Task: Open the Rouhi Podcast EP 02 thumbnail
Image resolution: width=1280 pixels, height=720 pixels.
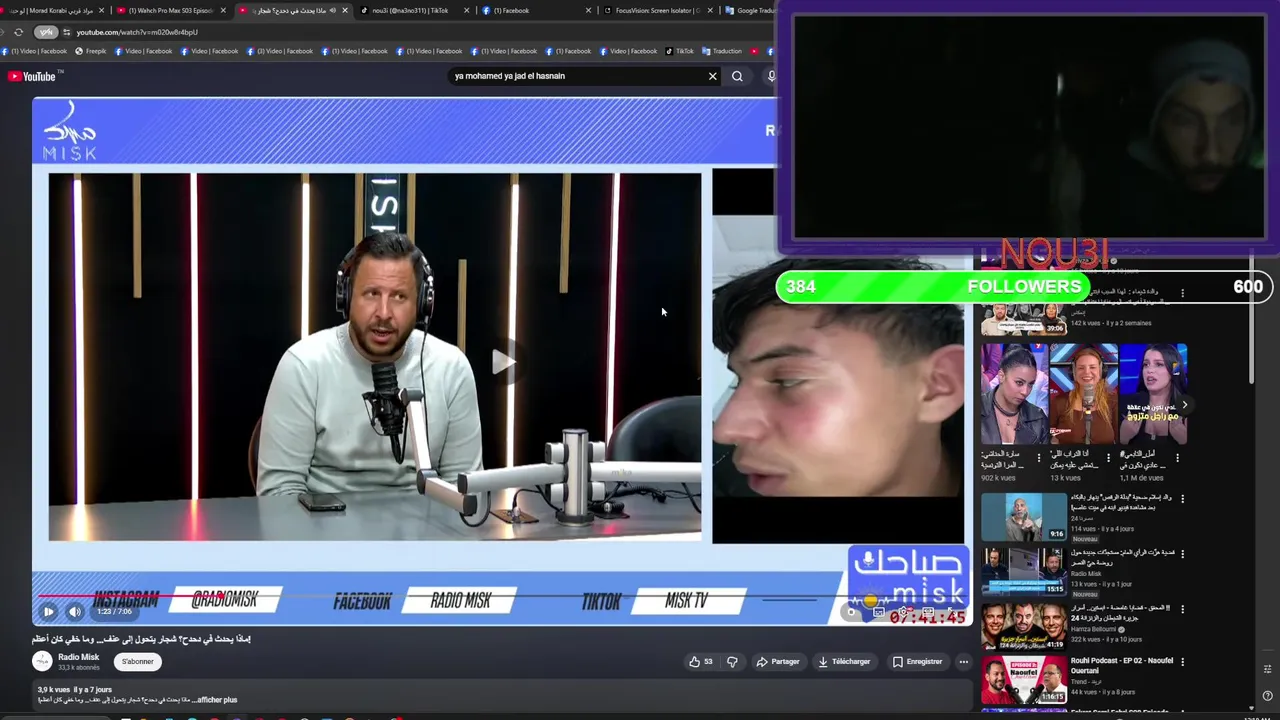Action: pos(1024,680)
